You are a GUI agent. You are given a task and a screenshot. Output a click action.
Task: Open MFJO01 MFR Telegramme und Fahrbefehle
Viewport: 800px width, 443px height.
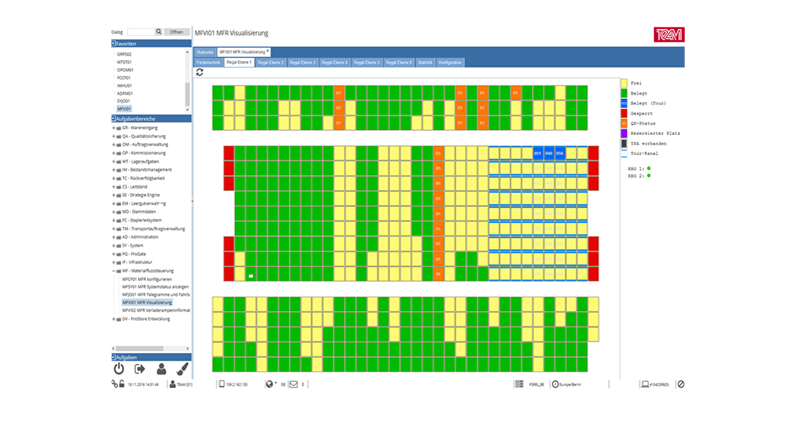[156, 294]
